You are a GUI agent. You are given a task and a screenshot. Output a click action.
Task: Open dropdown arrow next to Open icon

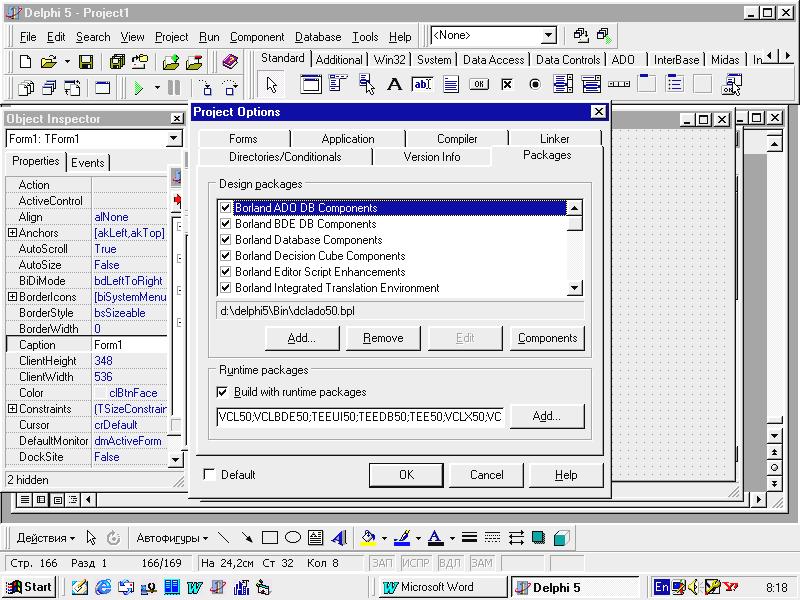(67, 62)
